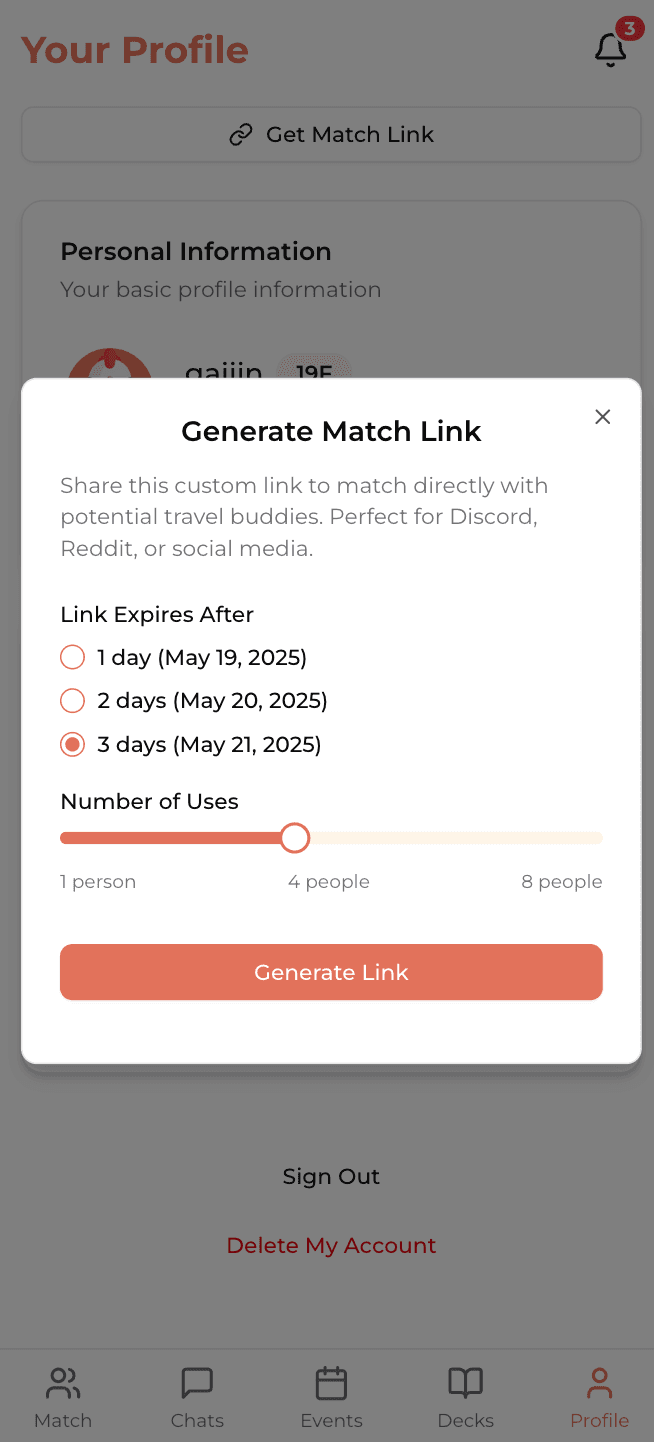Screen dimensions: 654x1442
Task: Click the chain link icon beside Get Match Link
Action: (x=241, y=134)
